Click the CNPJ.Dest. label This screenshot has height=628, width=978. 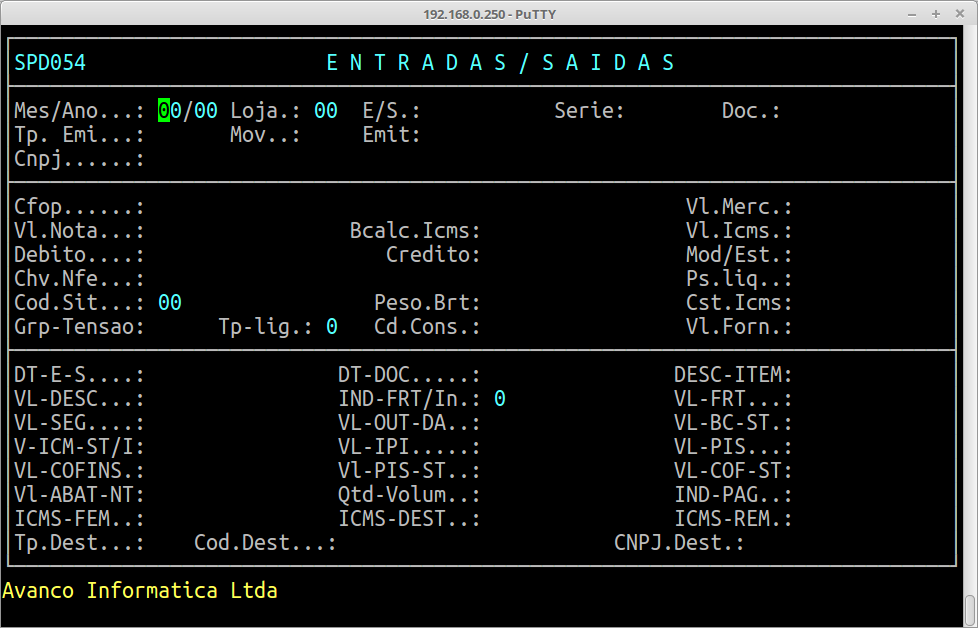(680, 543)
